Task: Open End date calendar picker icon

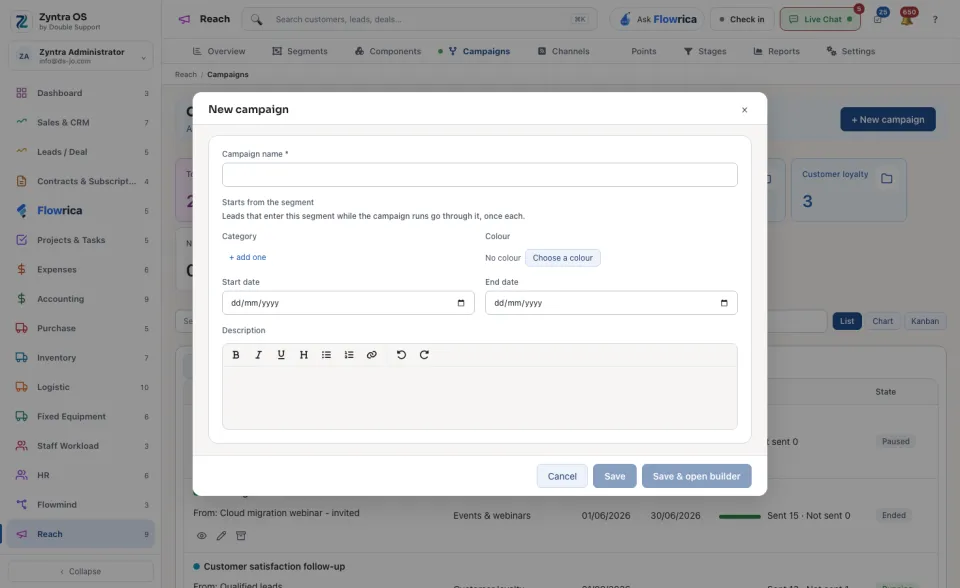Action: pos(724,303)
